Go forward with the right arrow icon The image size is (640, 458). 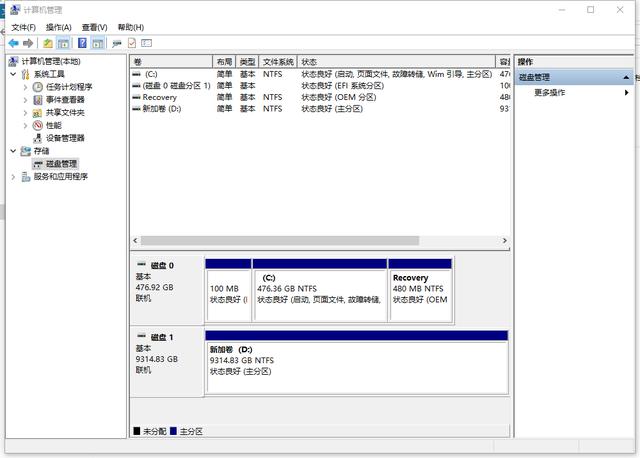click(28, 43)
